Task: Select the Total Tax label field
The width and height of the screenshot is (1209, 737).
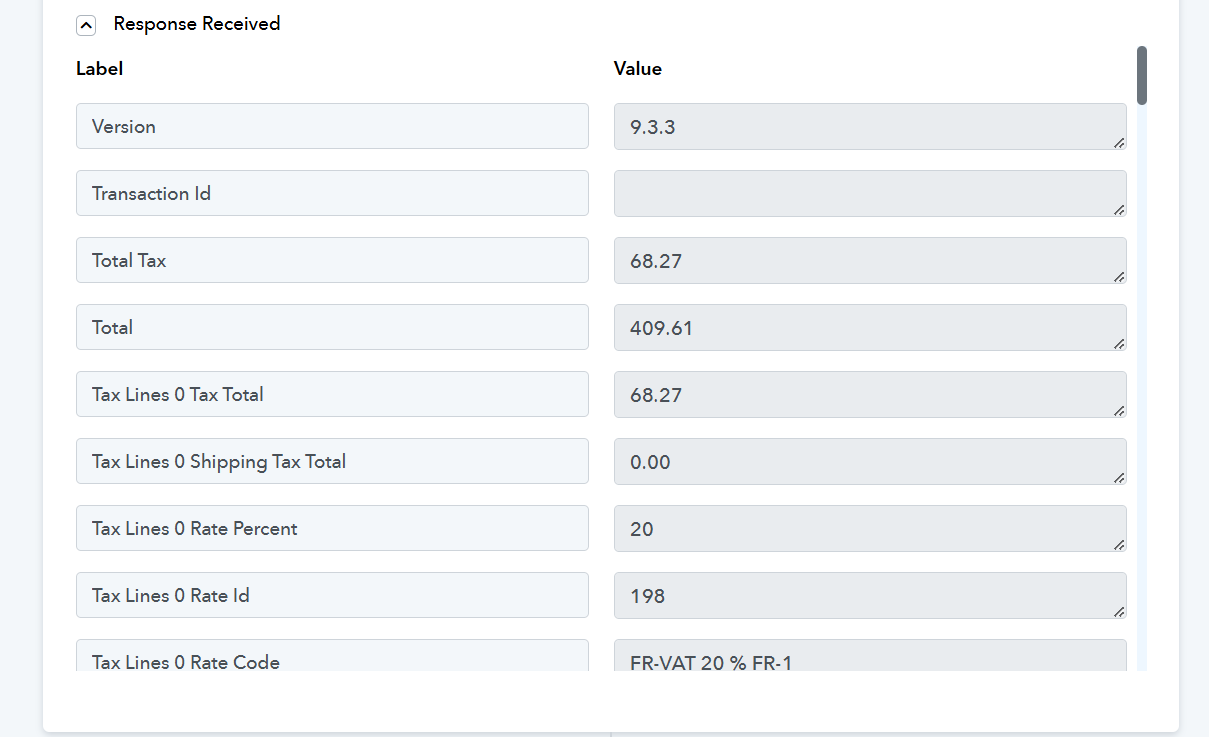Action: pyautogui.click(x=332, y=260)
